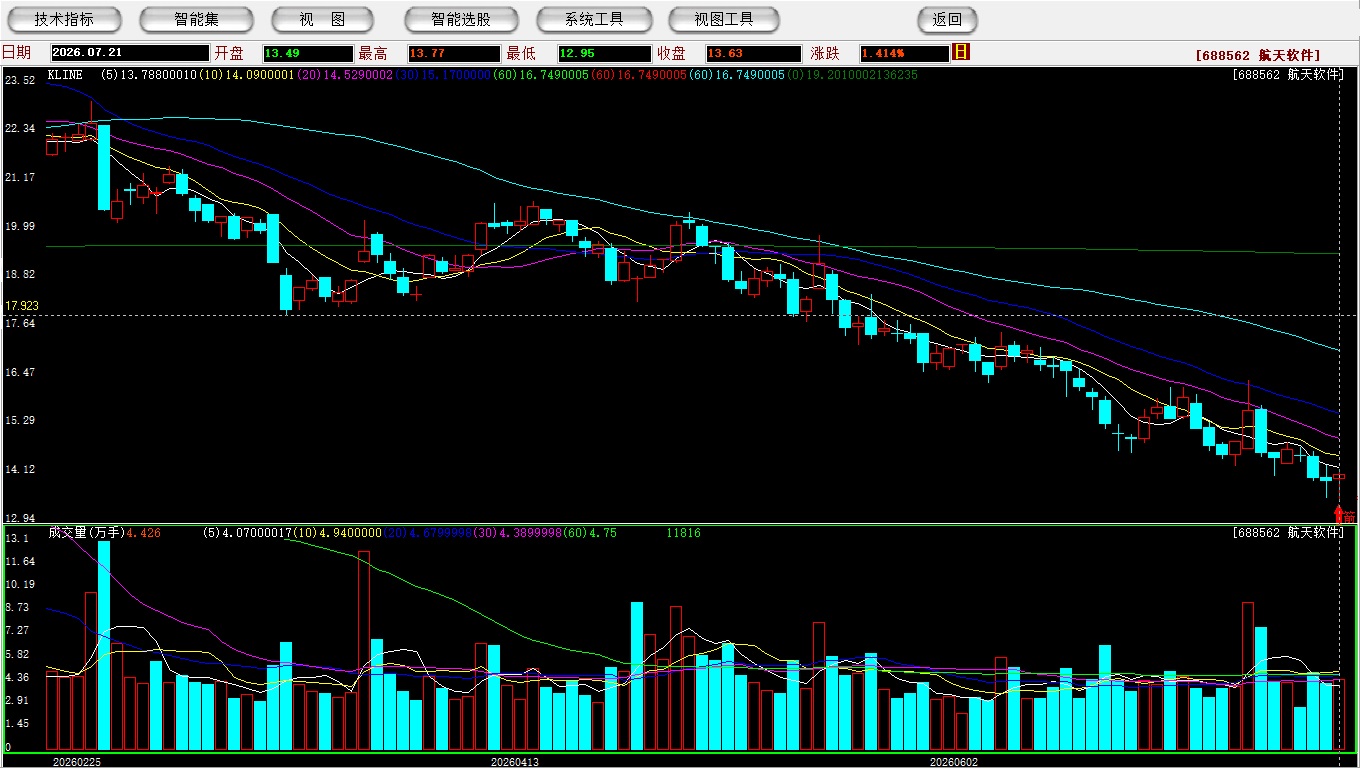Click the 开盘 value field 13.49
The height and width of the screenshot is (768, 1360).
tap(307, 53)
